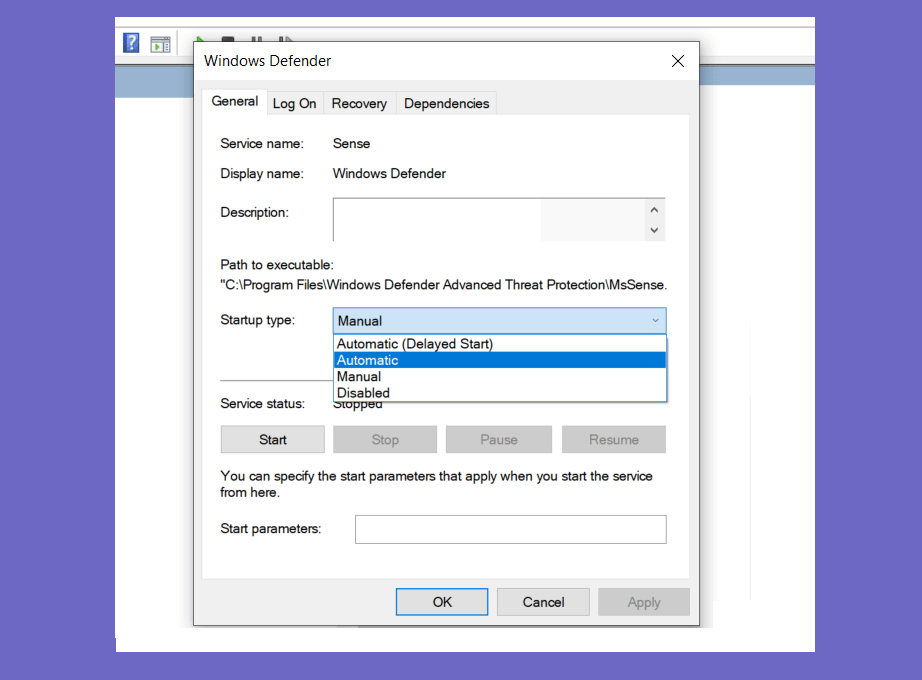The height and width of the screenshot is (680, 922).
Task: Choose Automatic (Delayed Start) option
Action: (500, 344)
